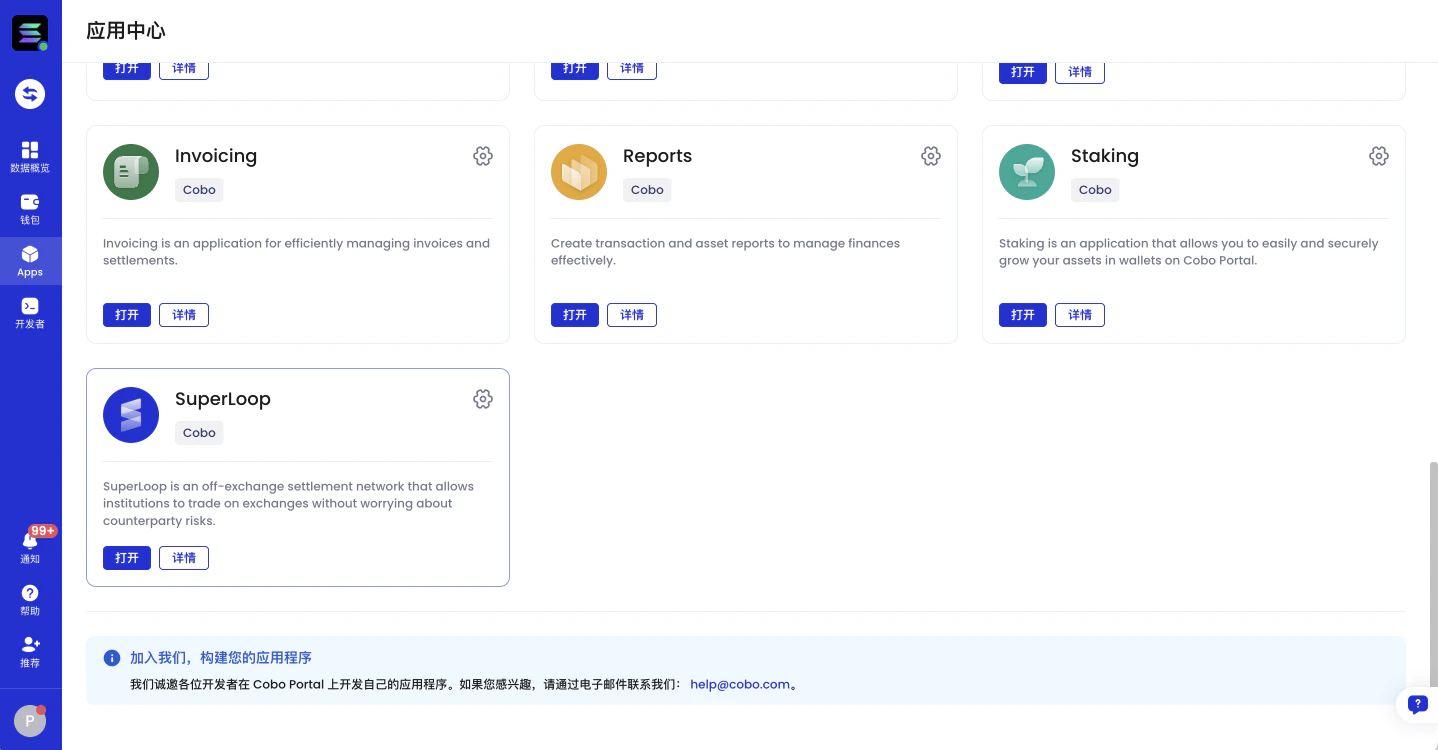Screen dimensions: 1438x750
Task: Click the 应用中心 page heading
Action: tap(126, 30)
